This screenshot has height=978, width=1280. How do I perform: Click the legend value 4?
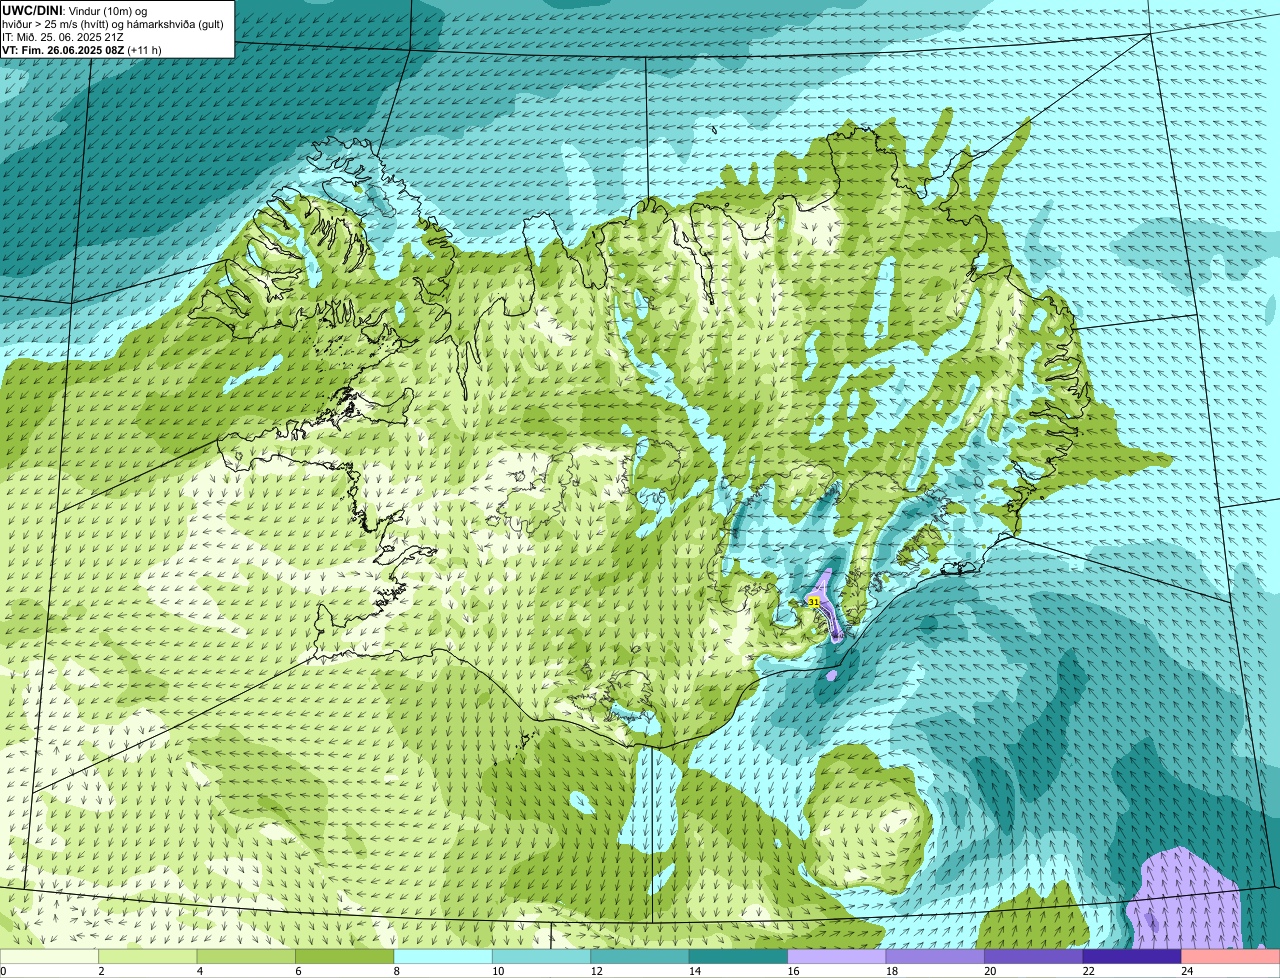200,971
